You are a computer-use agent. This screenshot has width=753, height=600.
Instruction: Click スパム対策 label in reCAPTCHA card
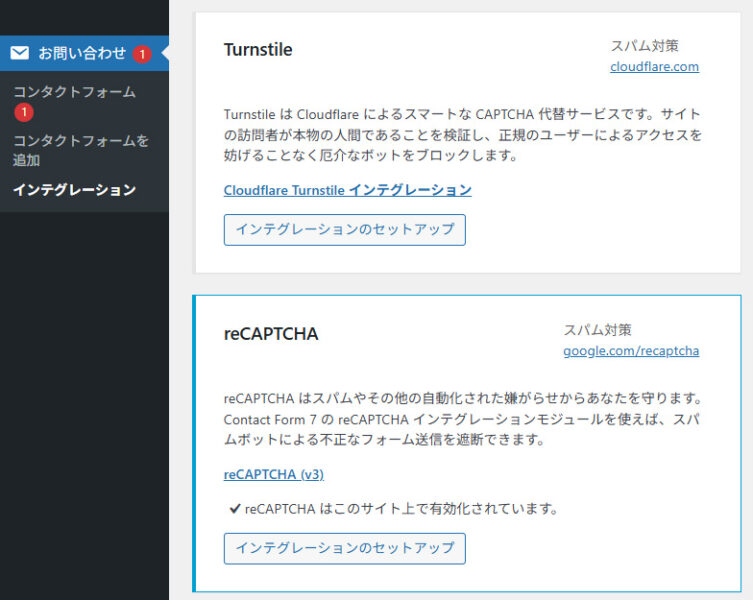point(597,330)
